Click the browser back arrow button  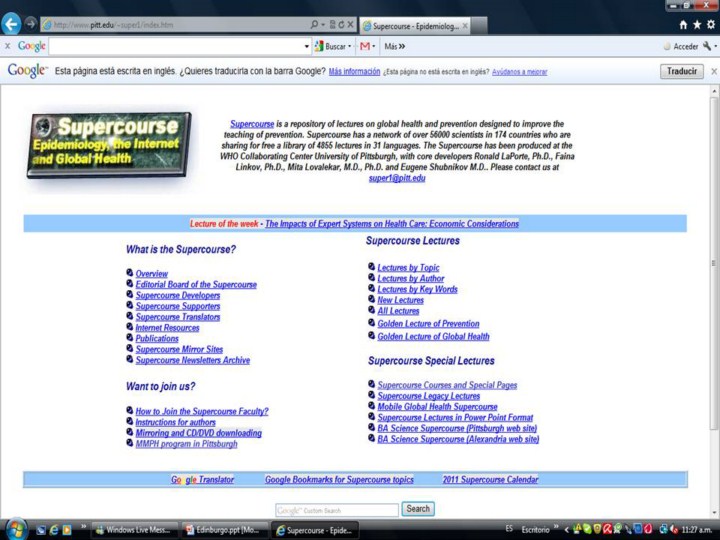(13, 24)
